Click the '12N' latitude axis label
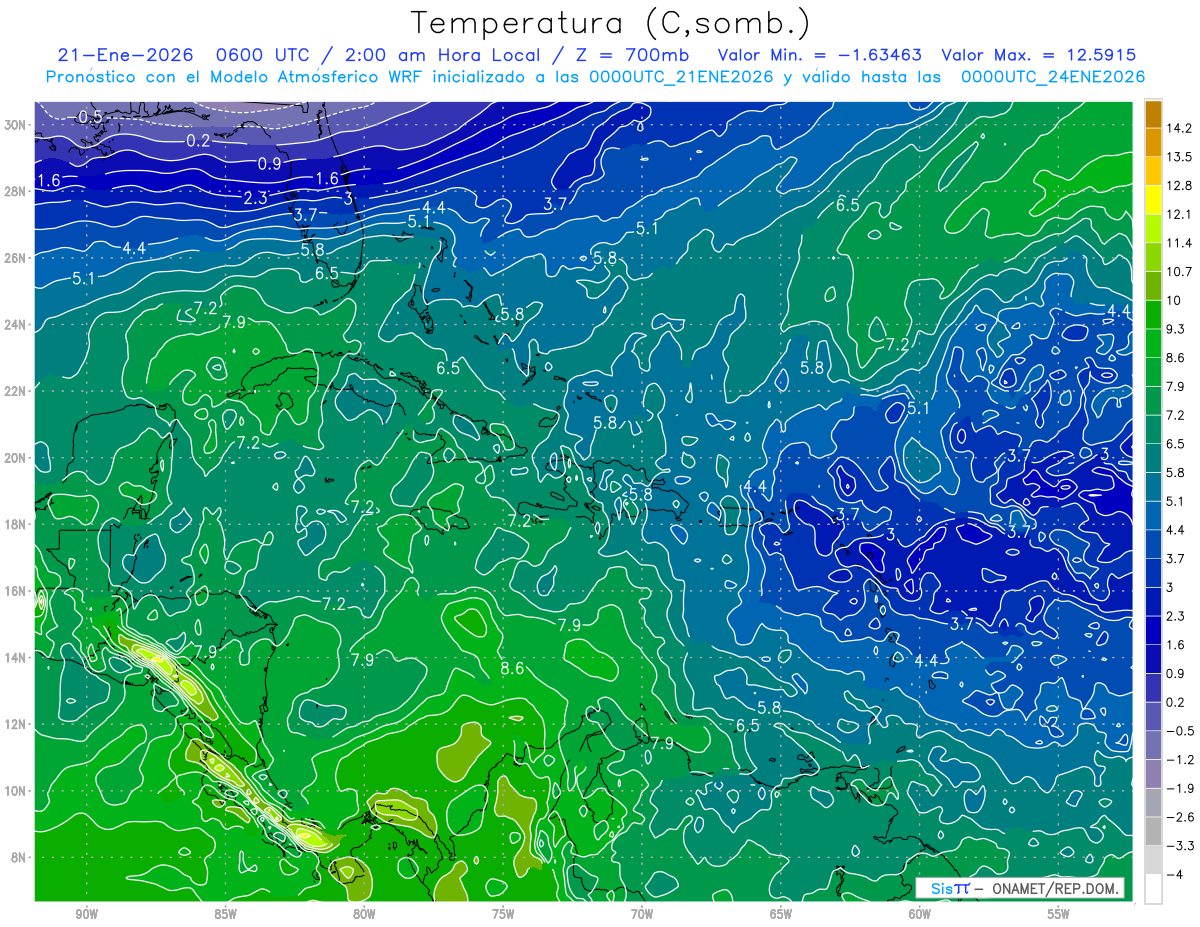Viewport: 1200px width, 927px height. coord(16,724)
